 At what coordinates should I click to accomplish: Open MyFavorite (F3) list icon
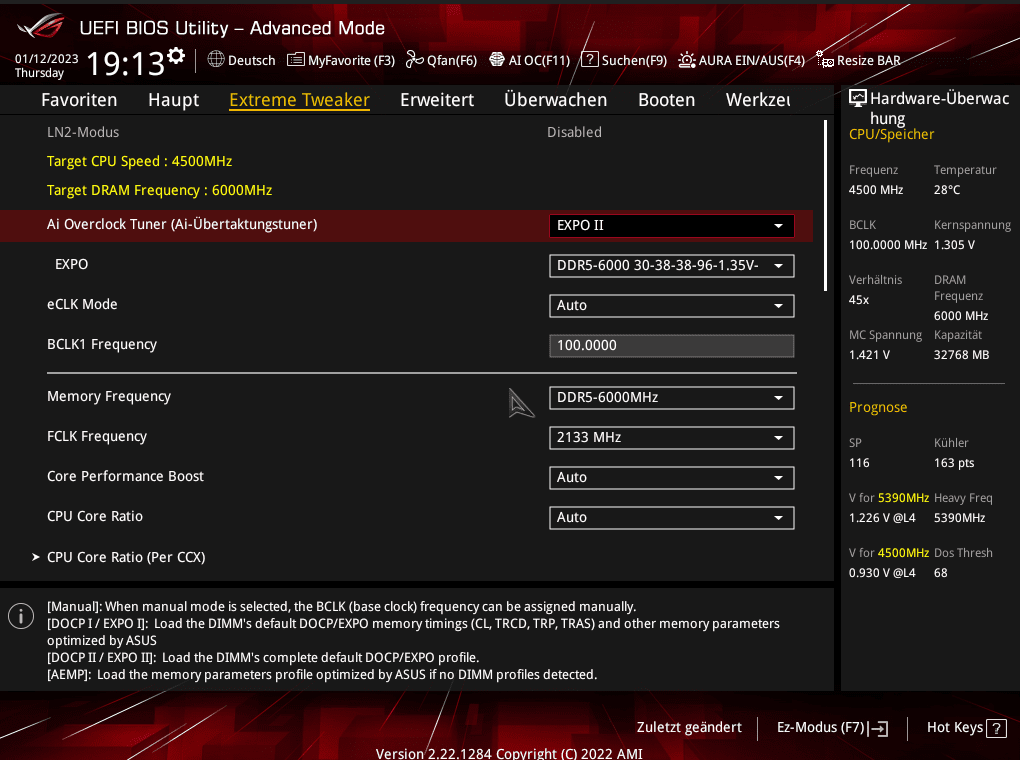click(295, 60)
